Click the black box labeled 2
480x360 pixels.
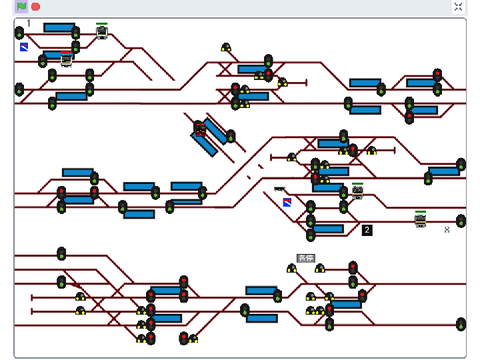click(367, 230)
